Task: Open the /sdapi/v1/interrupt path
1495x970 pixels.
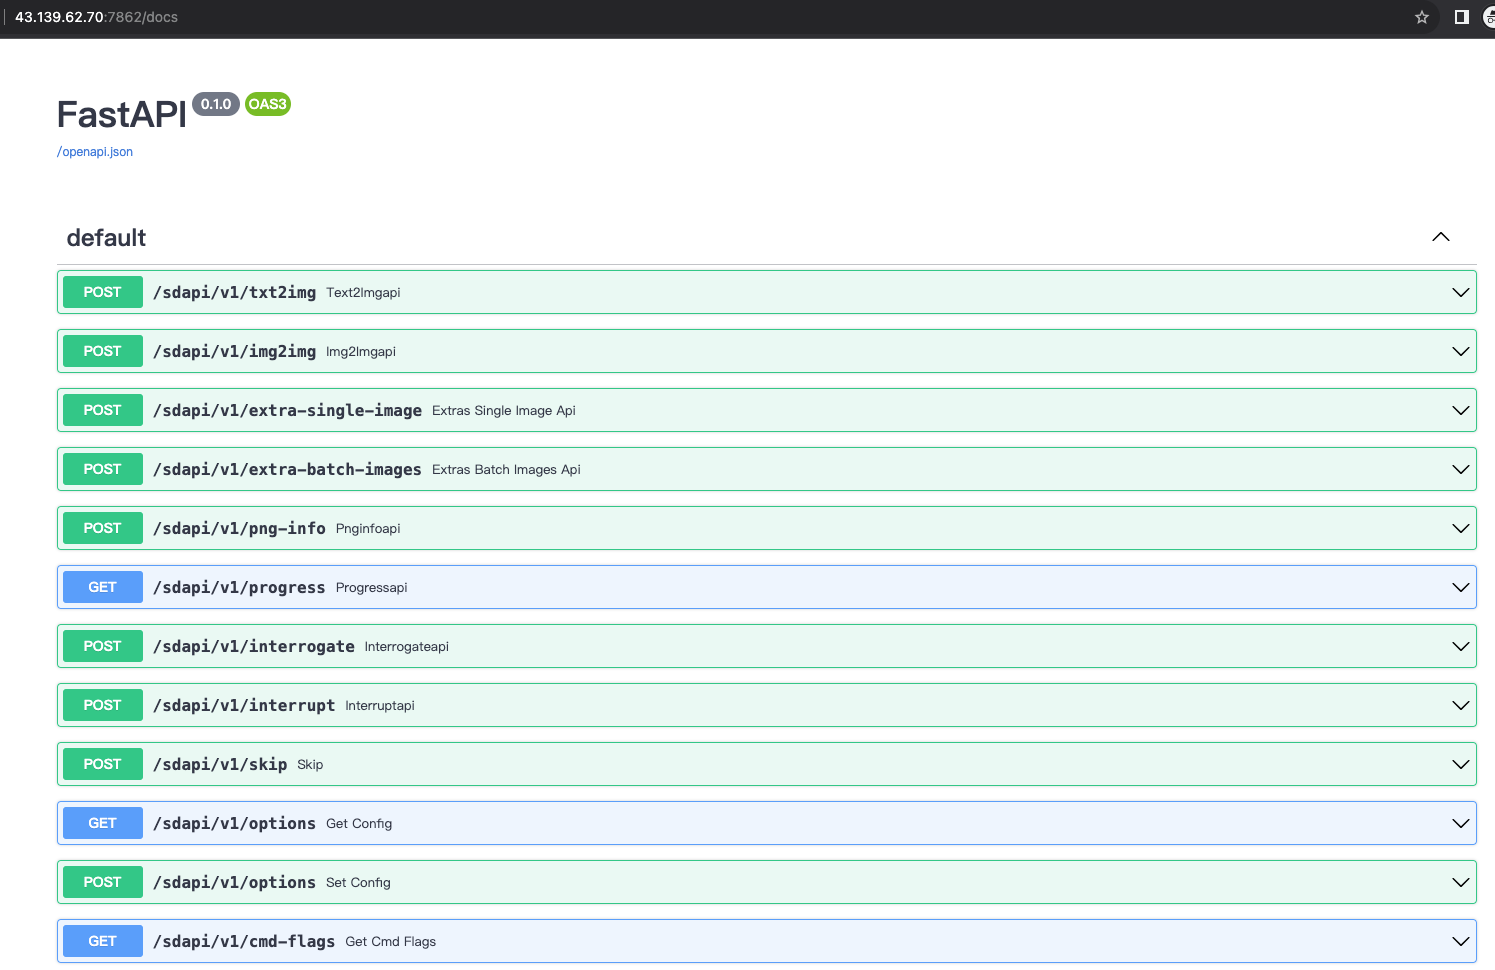Action: tap(245, 705)
